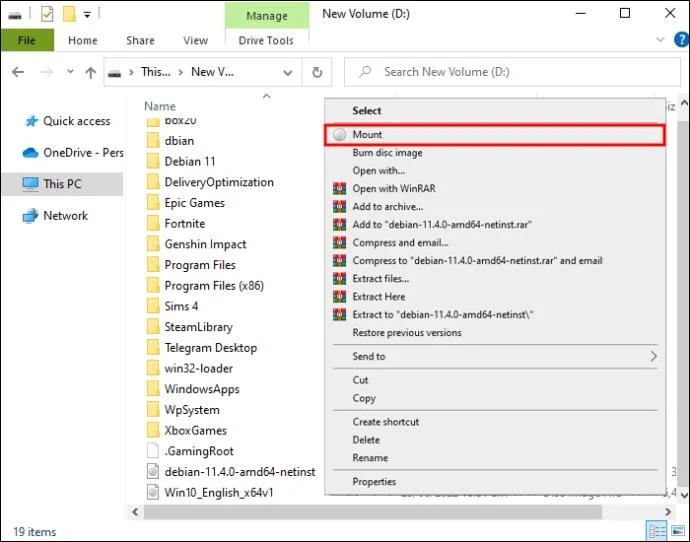690x542 pixels.
Task: Select Network in navigation pane
Action: [55, 216]
